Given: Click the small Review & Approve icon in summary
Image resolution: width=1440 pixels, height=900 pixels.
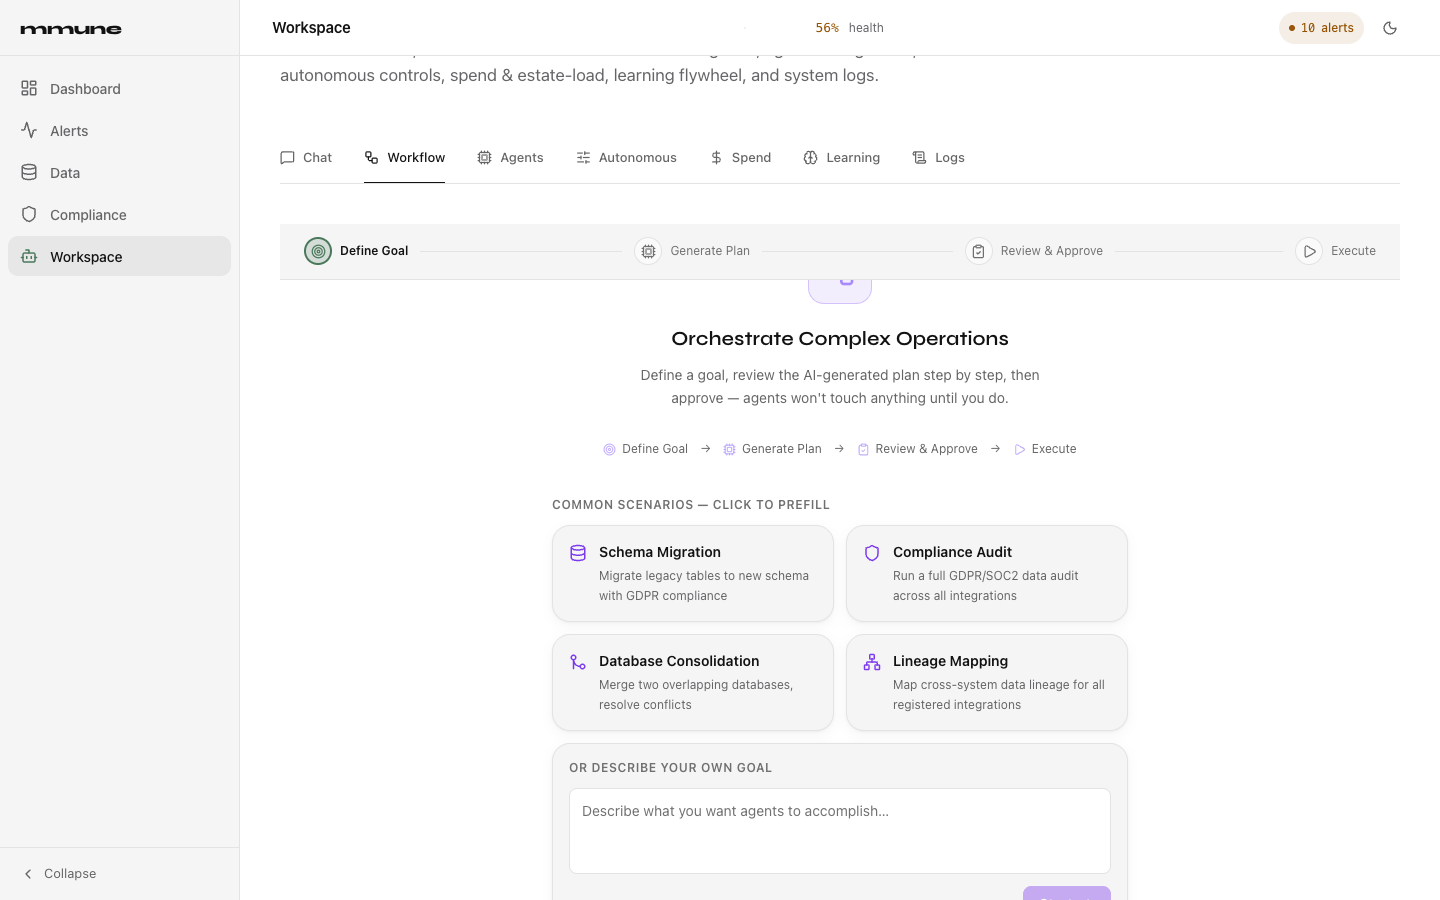Looking at the screenshot, I should coord(863,450).
